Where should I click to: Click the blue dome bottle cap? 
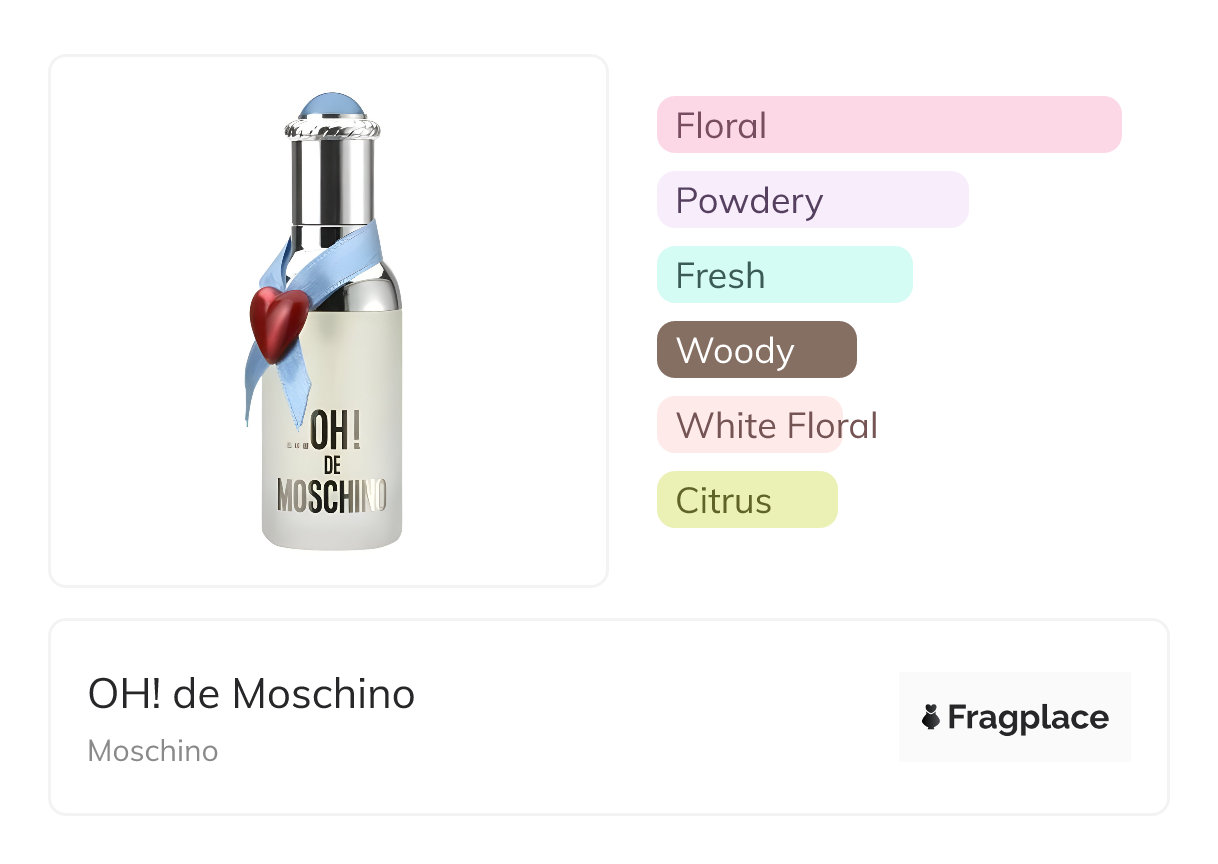tap(334, 105)
